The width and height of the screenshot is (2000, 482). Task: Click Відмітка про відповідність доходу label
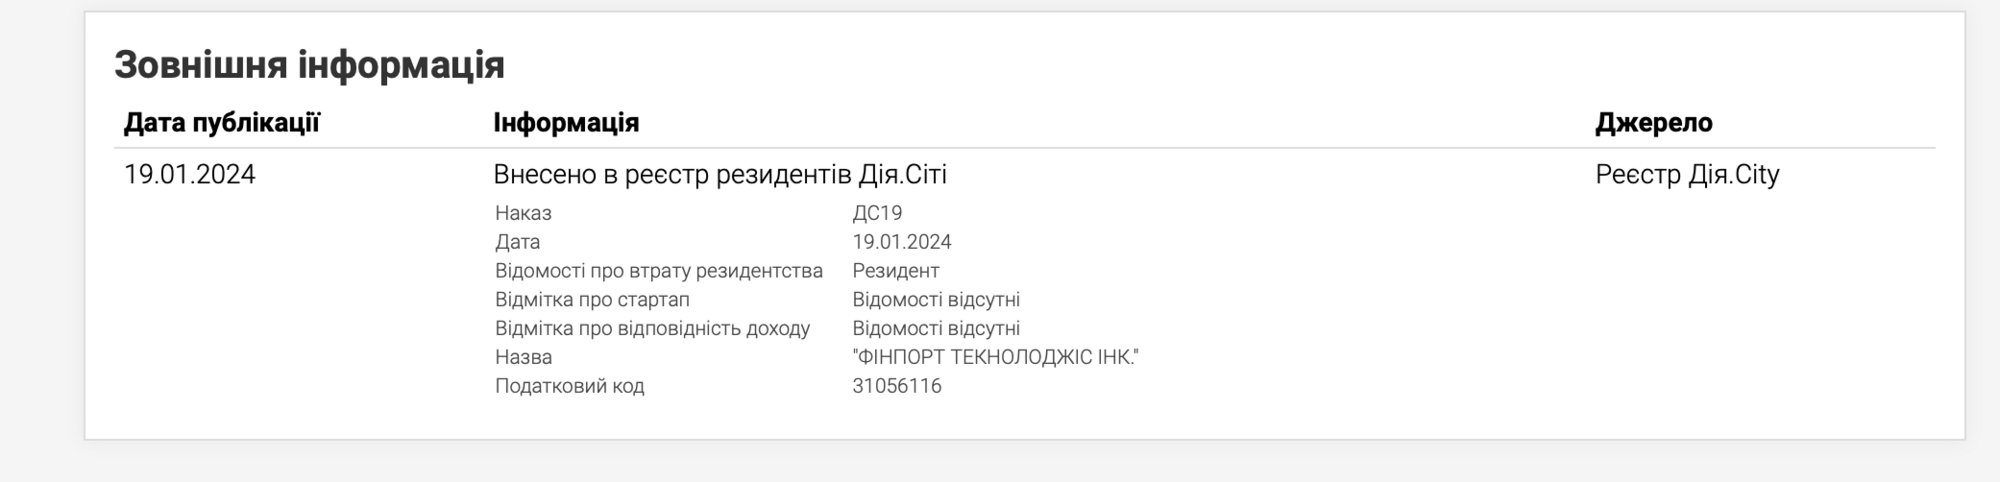pyautogui.click(x=652, y=328)
